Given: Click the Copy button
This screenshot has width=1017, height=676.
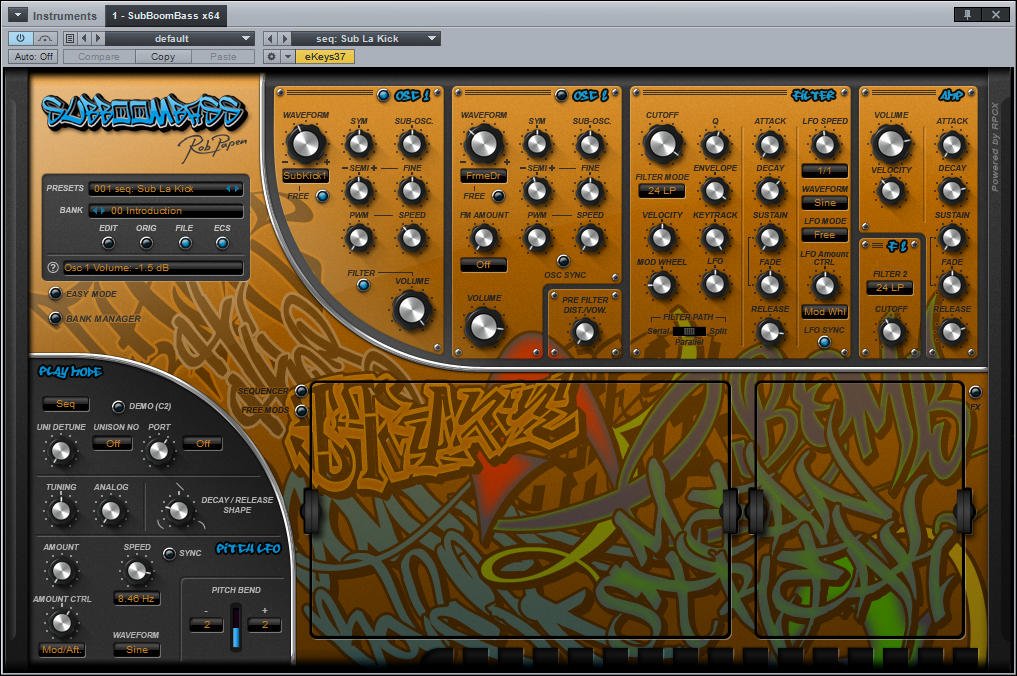Looking at the screenshot, I should click(x=163, y=56).
